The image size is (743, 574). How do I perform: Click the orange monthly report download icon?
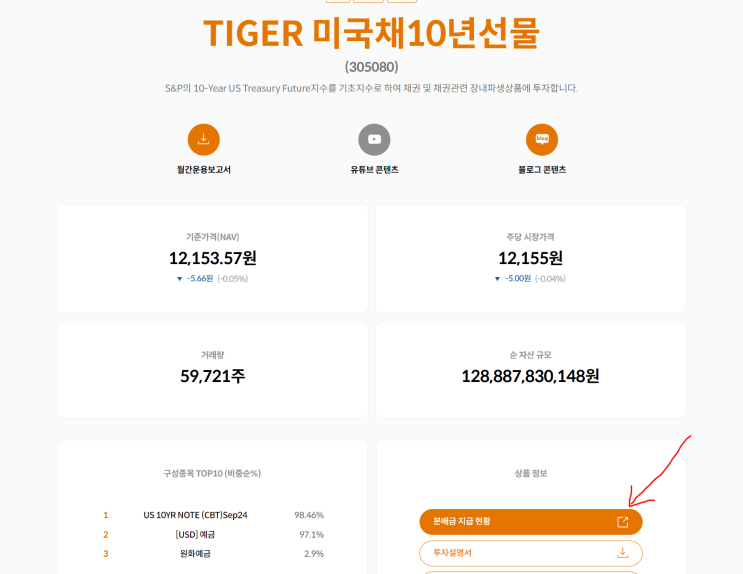(203, 139)
